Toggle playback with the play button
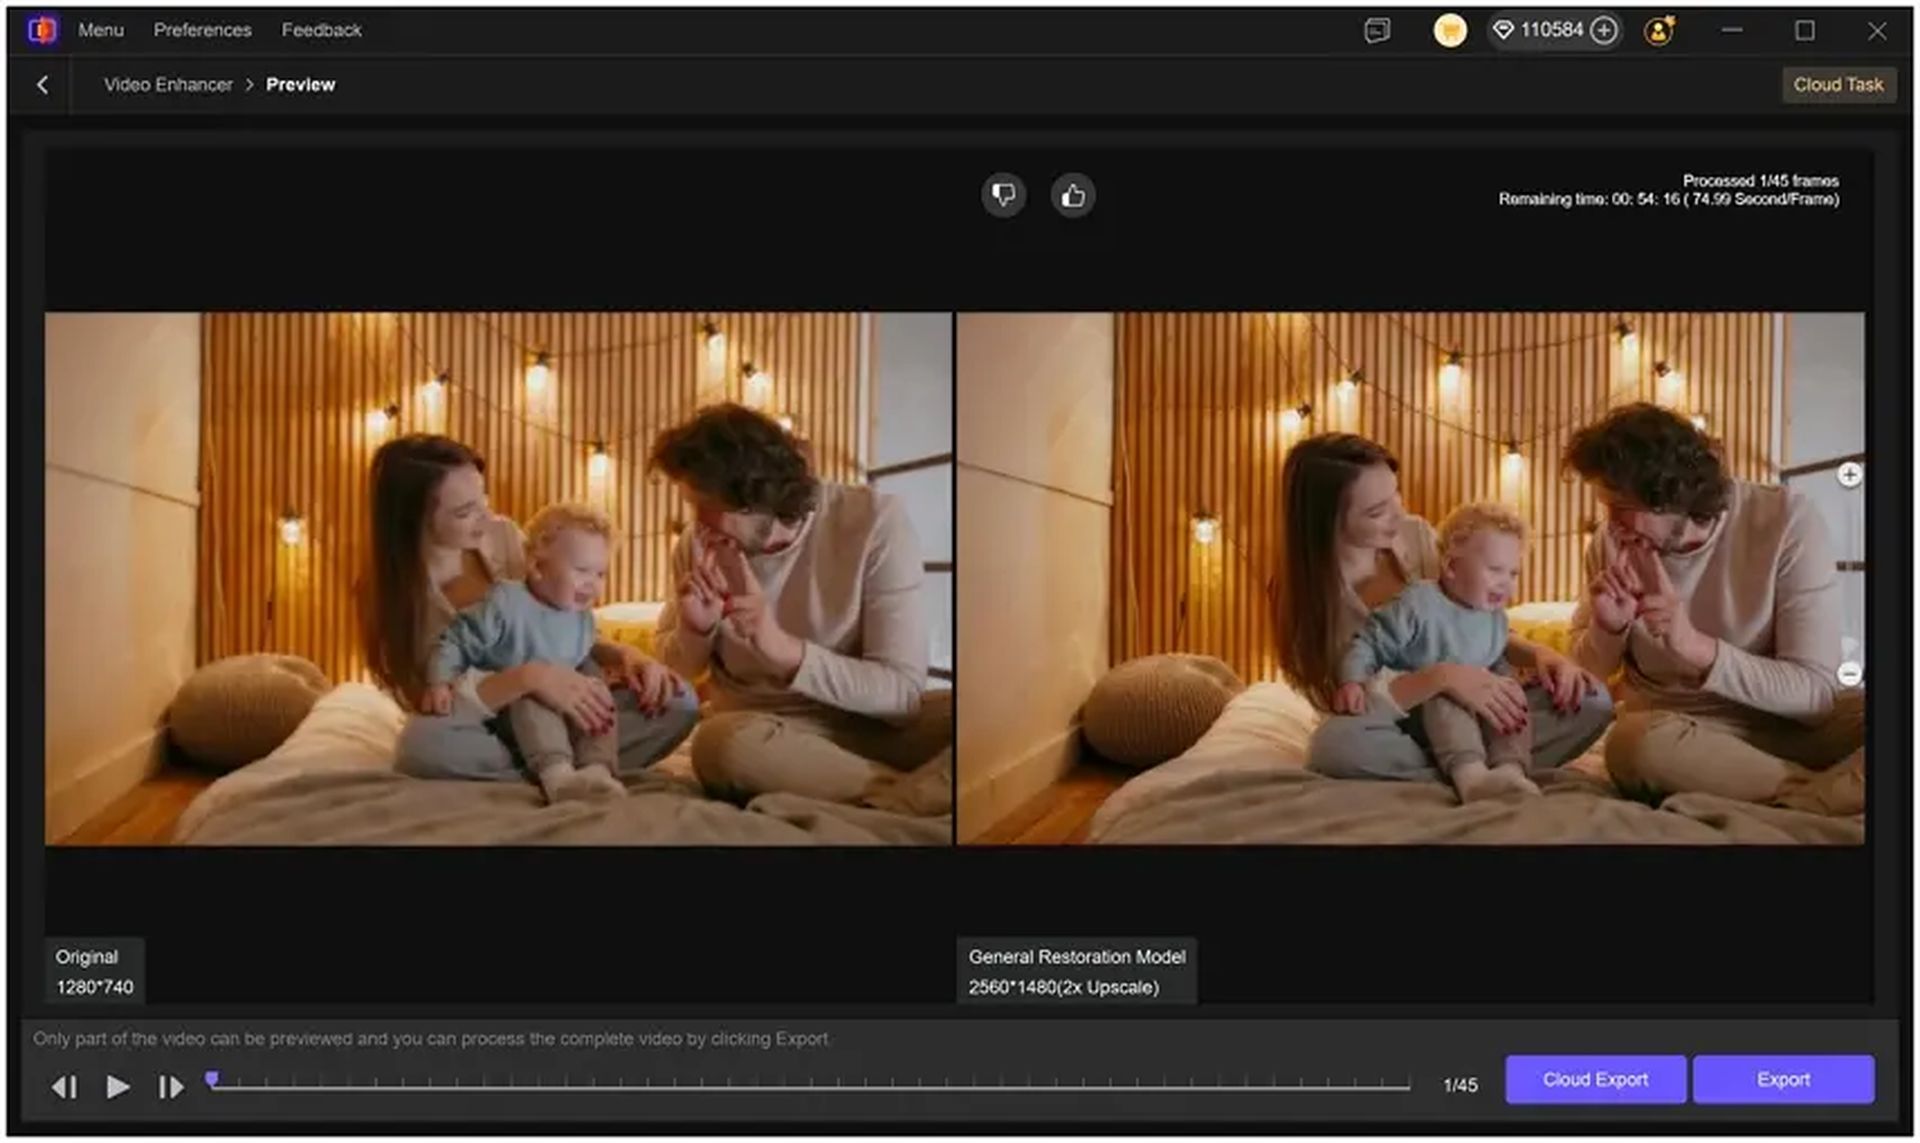 117,1087
